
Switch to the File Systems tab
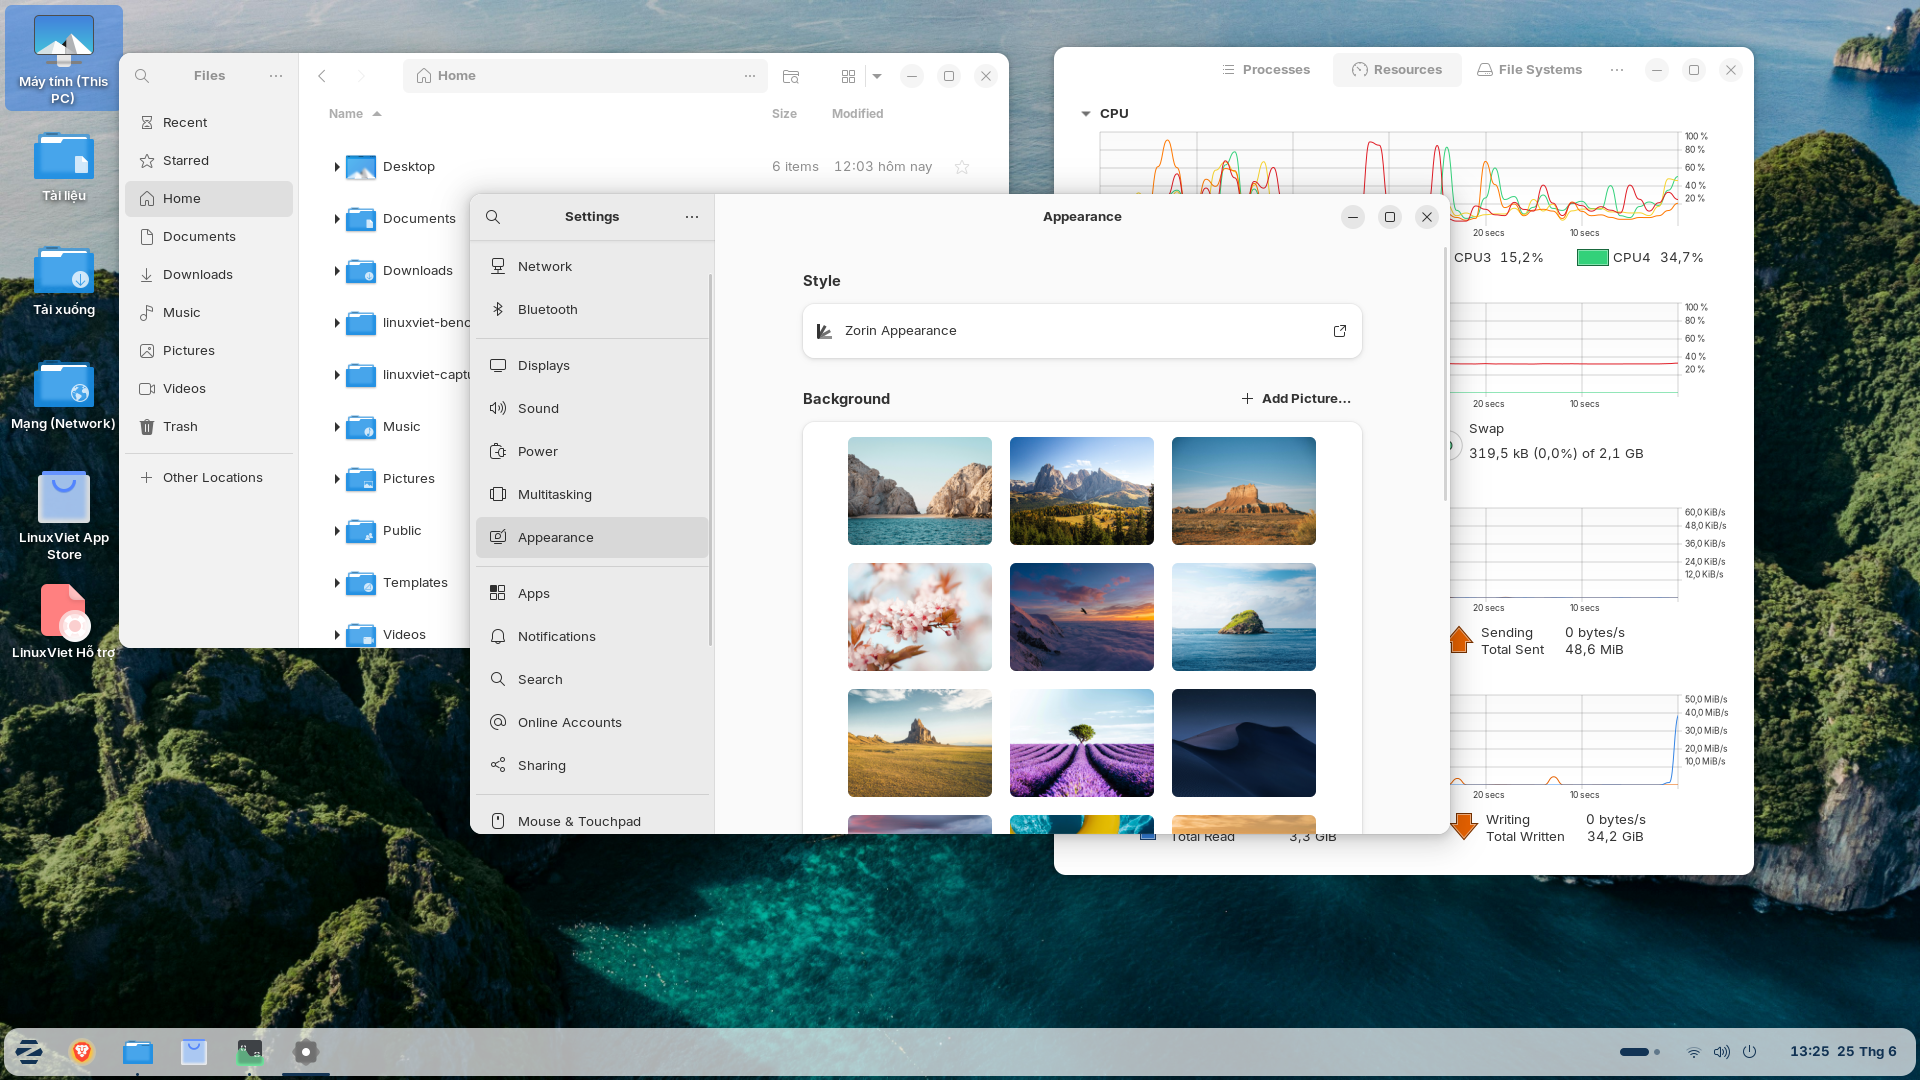tap(1529, 70)
